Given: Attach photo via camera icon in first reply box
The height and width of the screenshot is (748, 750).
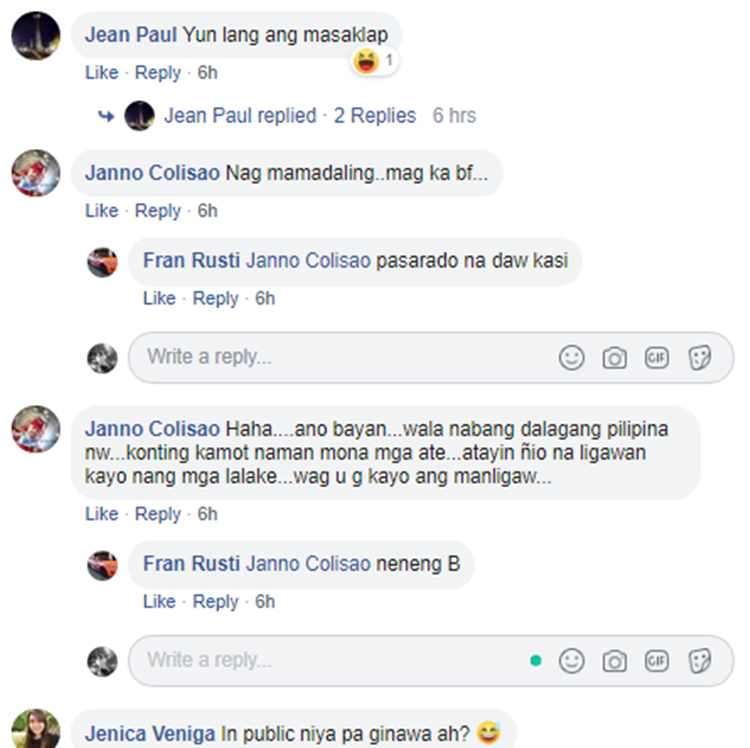Looking at the screenshot, I should click(614, 358).
